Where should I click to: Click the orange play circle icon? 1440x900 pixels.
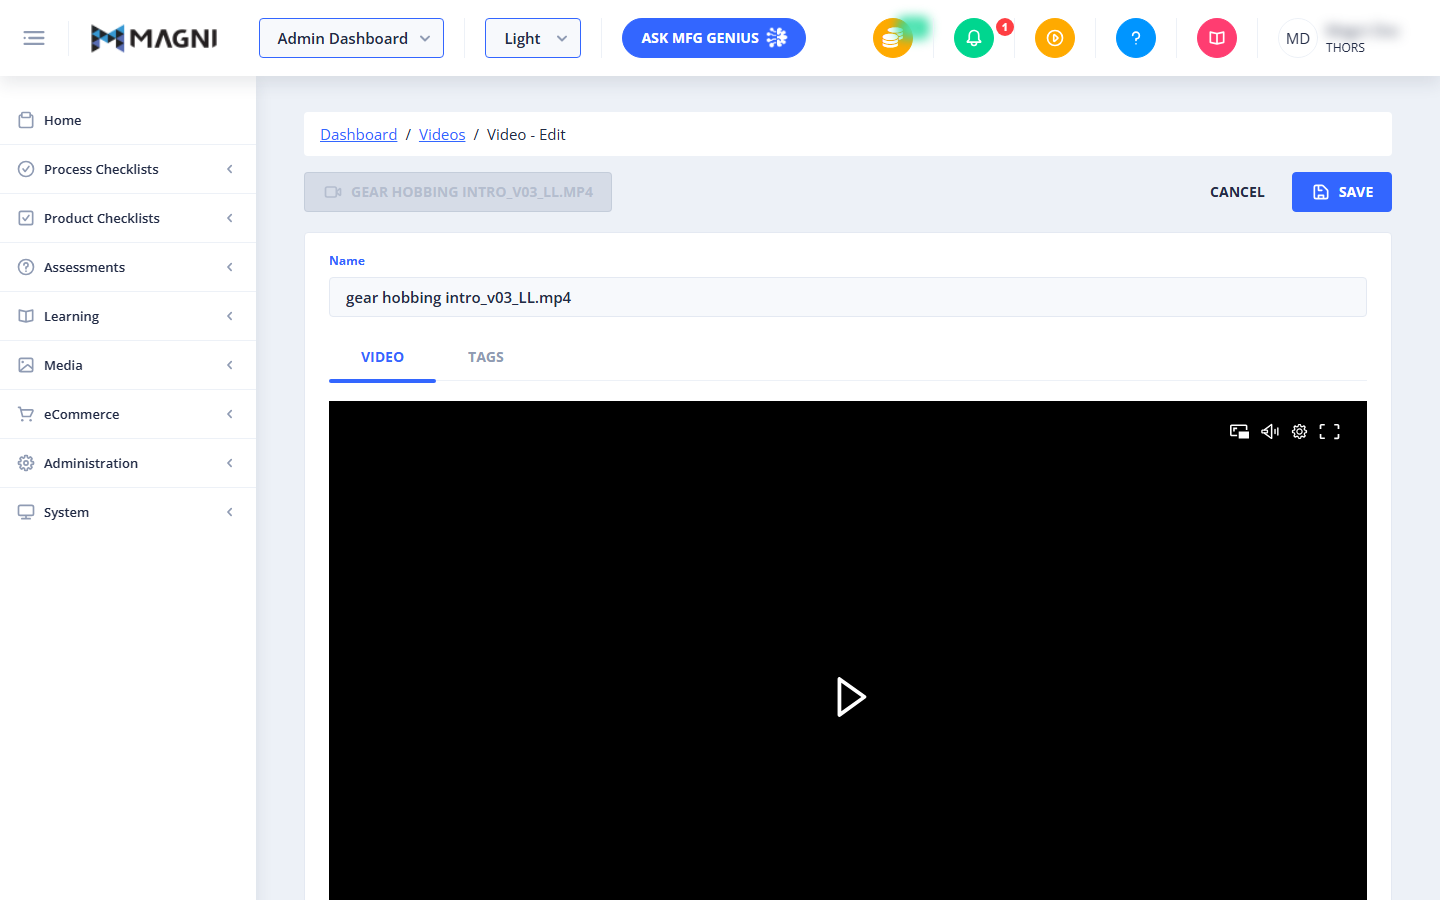[1055, 38]
